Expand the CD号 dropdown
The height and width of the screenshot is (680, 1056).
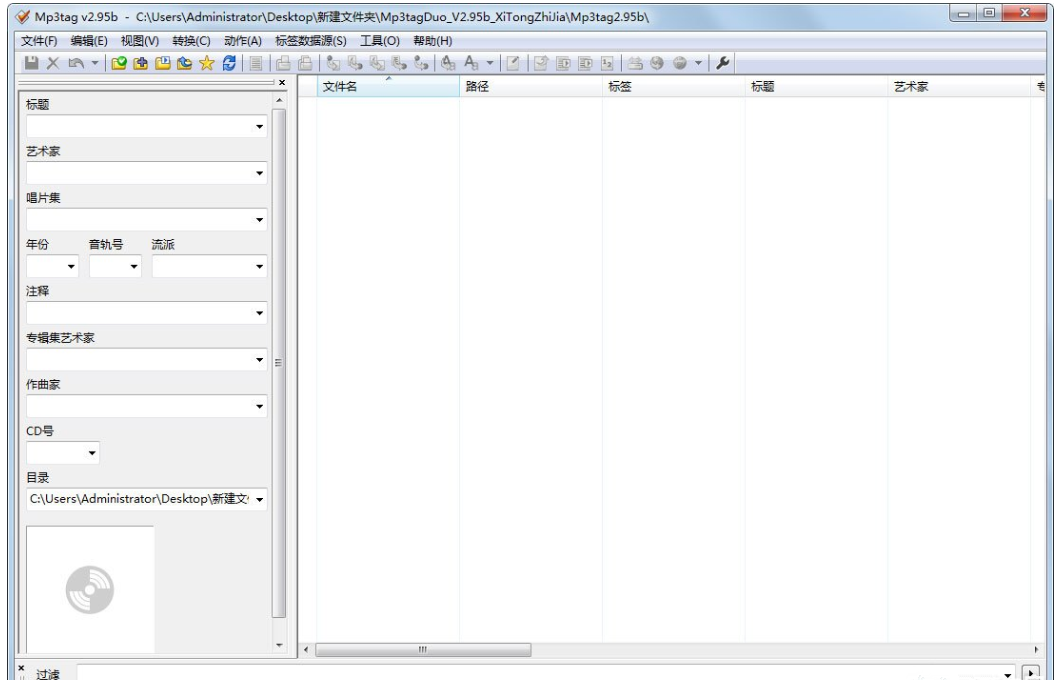tap(92, 452)
